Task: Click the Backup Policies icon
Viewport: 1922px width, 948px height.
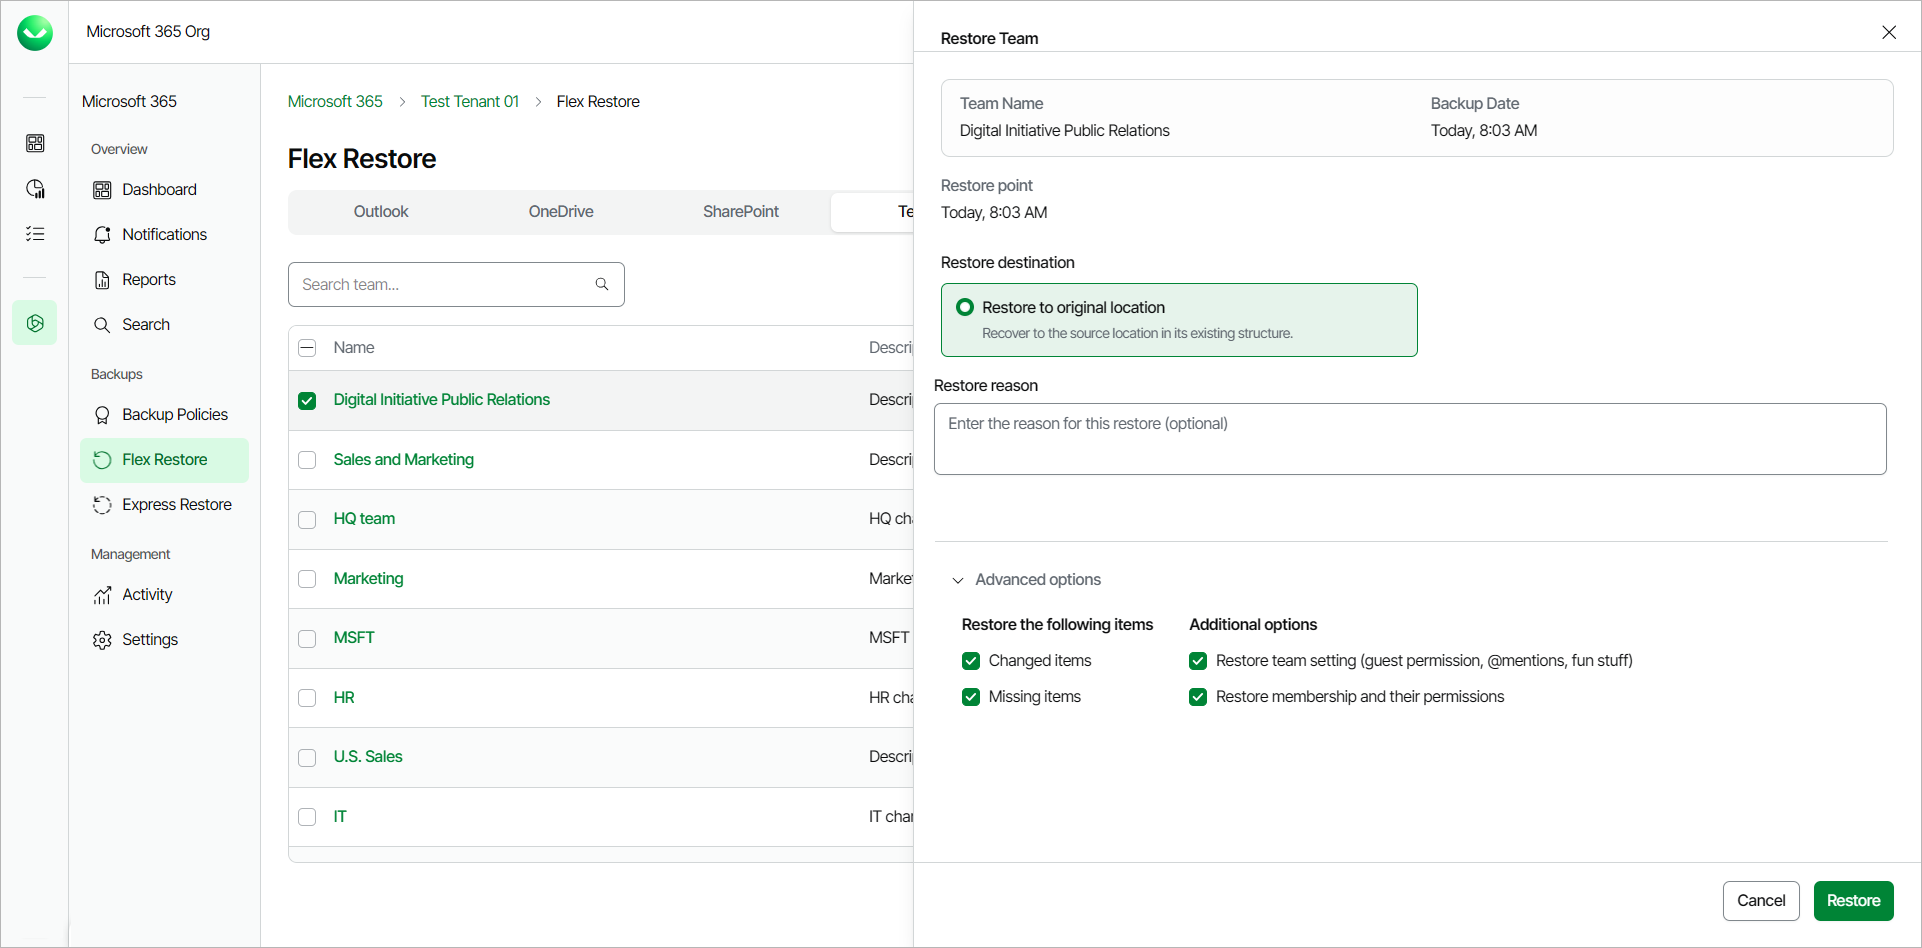Action: 102,415
